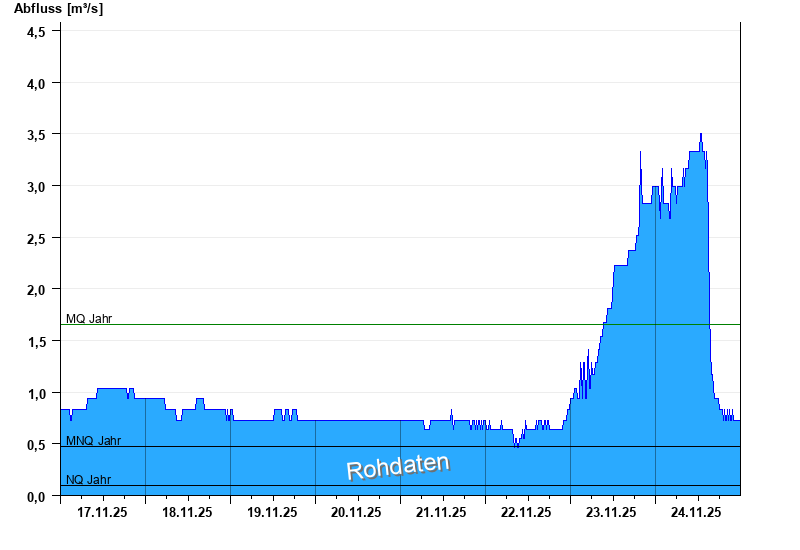Image resolution: width=800 pixels, height=550 pixels.
Task: Click the y-axis value 4,5
Action: [36, 32]
